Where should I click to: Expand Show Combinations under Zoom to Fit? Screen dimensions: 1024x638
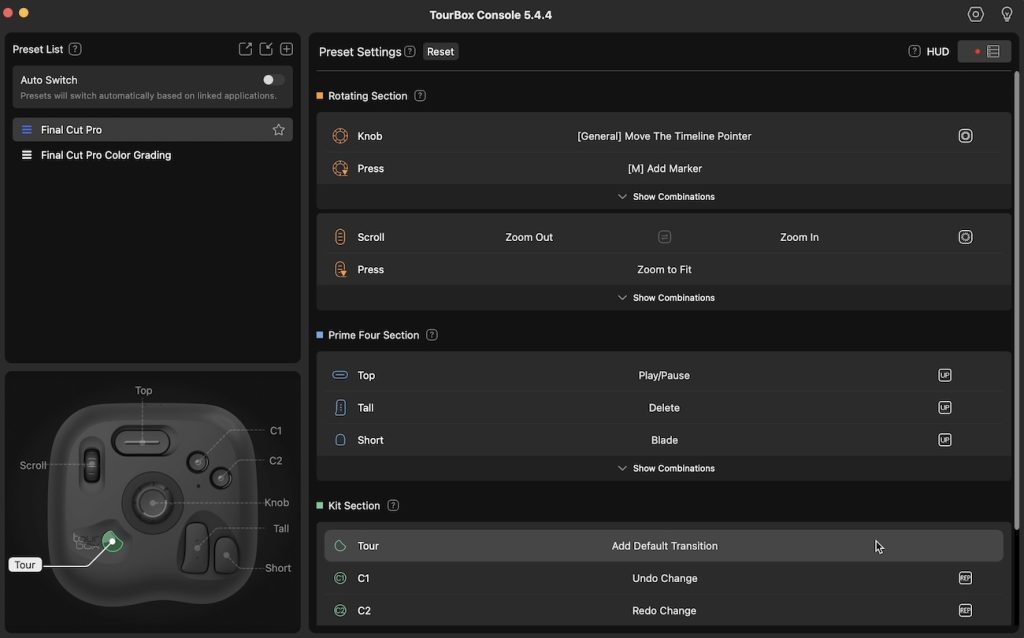[666, 297]
